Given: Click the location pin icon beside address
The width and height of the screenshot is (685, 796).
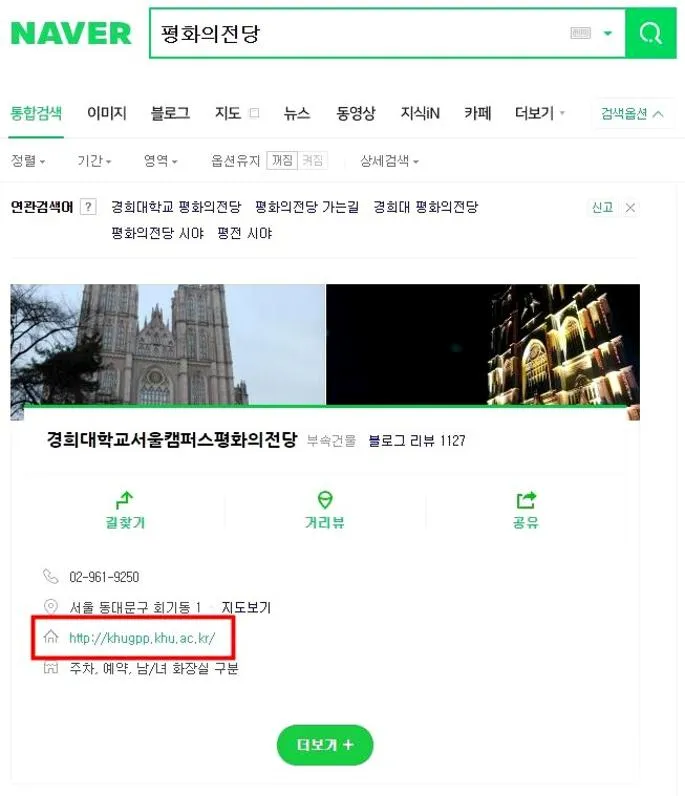Looking at the screenshot, I should [x=51, y=607].
